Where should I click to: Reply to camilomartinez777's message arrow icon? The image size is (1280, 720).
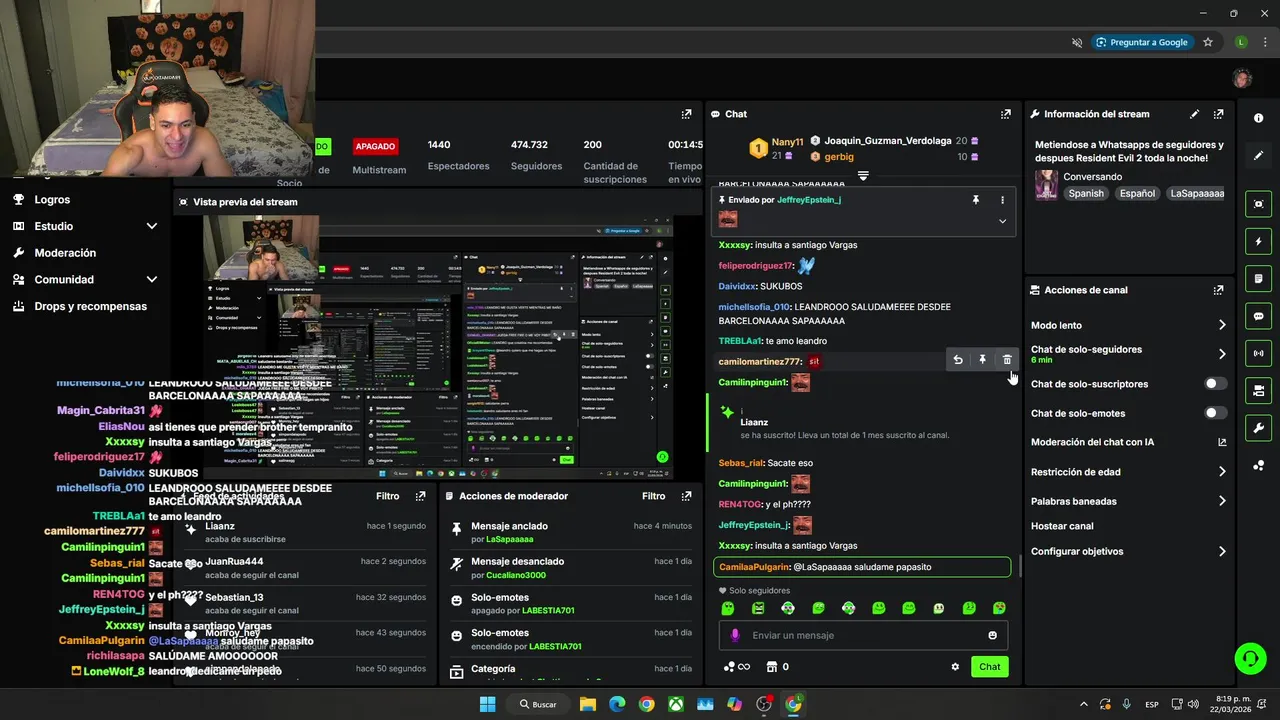[958, 360]
